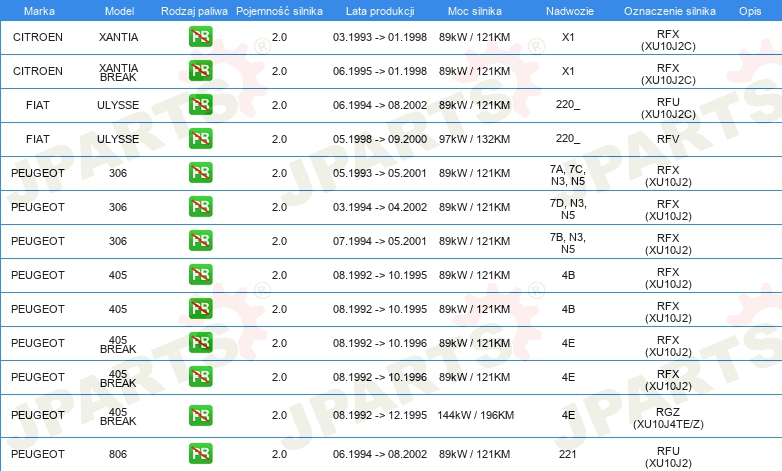The height and width of the screenshot is (471, 782).
Task: Click body code 4E in the 196KM row
Action: point(568,415)
